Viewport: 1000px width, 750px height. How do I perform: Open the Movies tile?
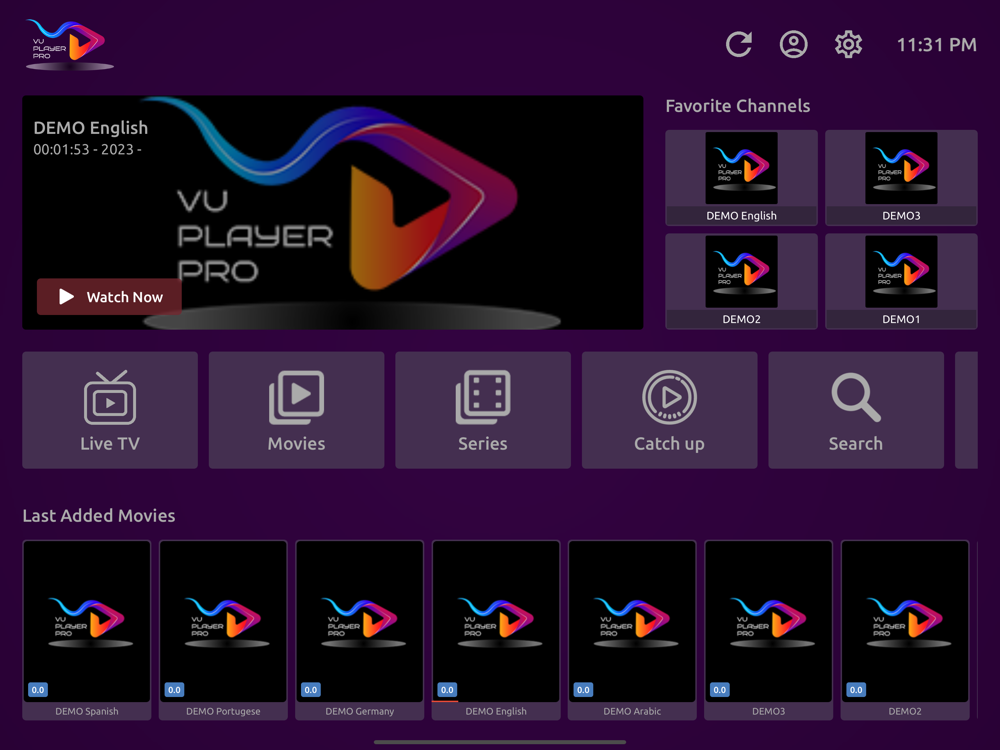(297, 410)
